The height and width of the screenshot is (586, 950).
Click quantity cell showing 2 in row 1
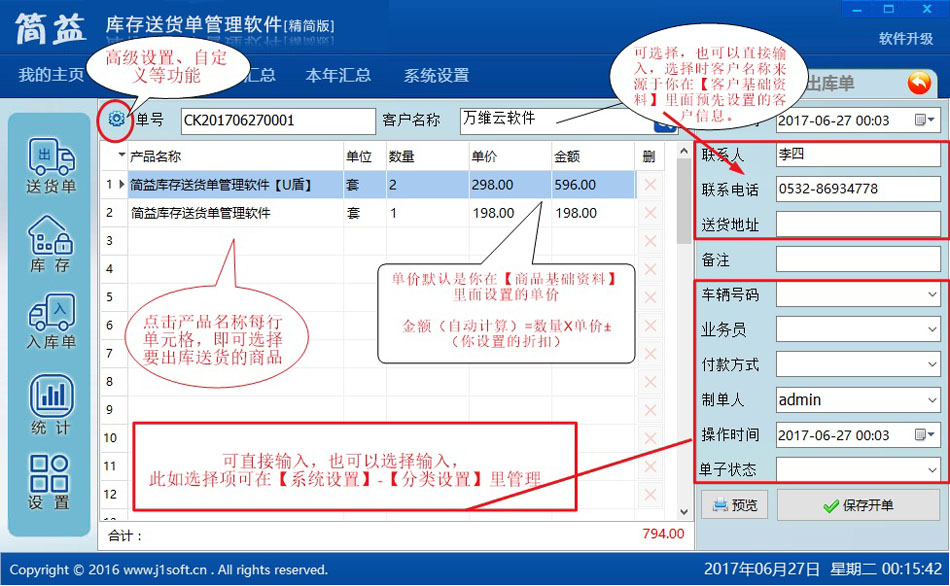[427, 185]
